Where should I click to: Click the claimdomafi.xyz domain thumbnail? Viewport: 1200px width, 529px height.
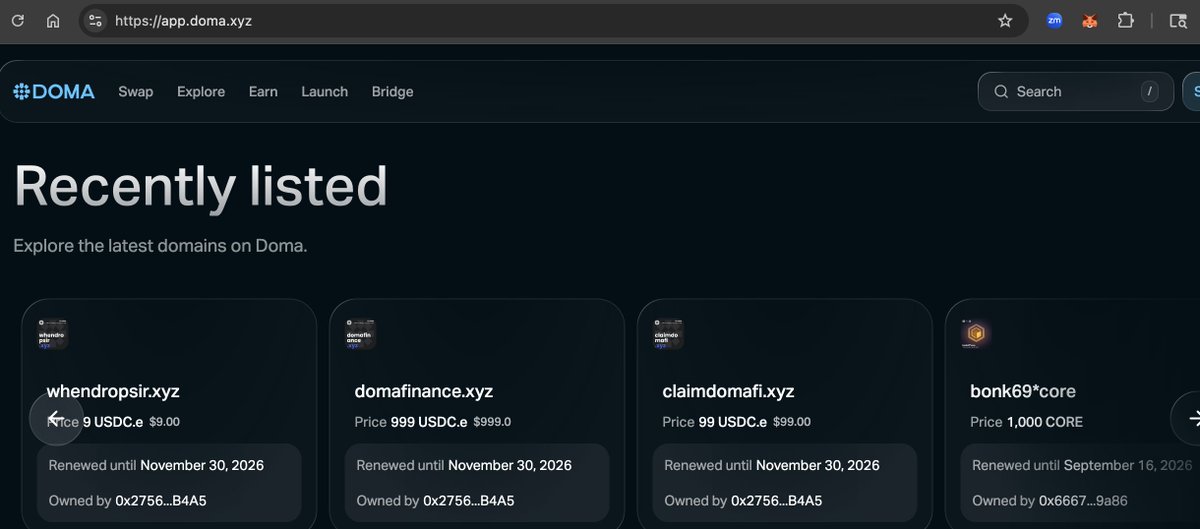[667, 333]
